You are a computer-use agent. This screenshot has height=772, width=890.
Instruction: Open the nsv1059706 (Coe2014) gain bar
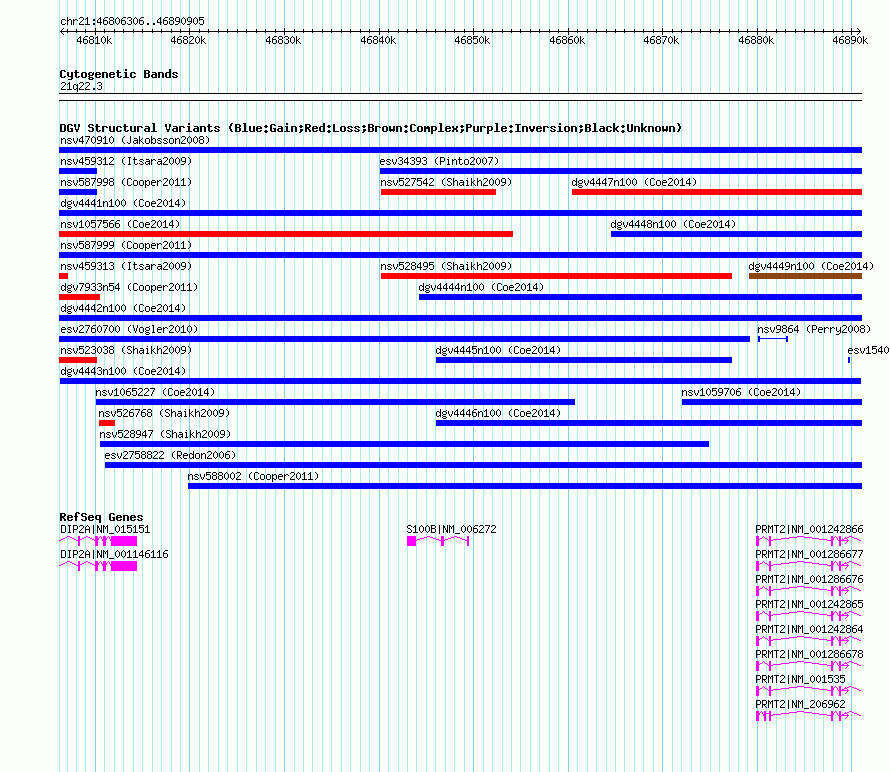pyautogui.click(x=772, y=402)
